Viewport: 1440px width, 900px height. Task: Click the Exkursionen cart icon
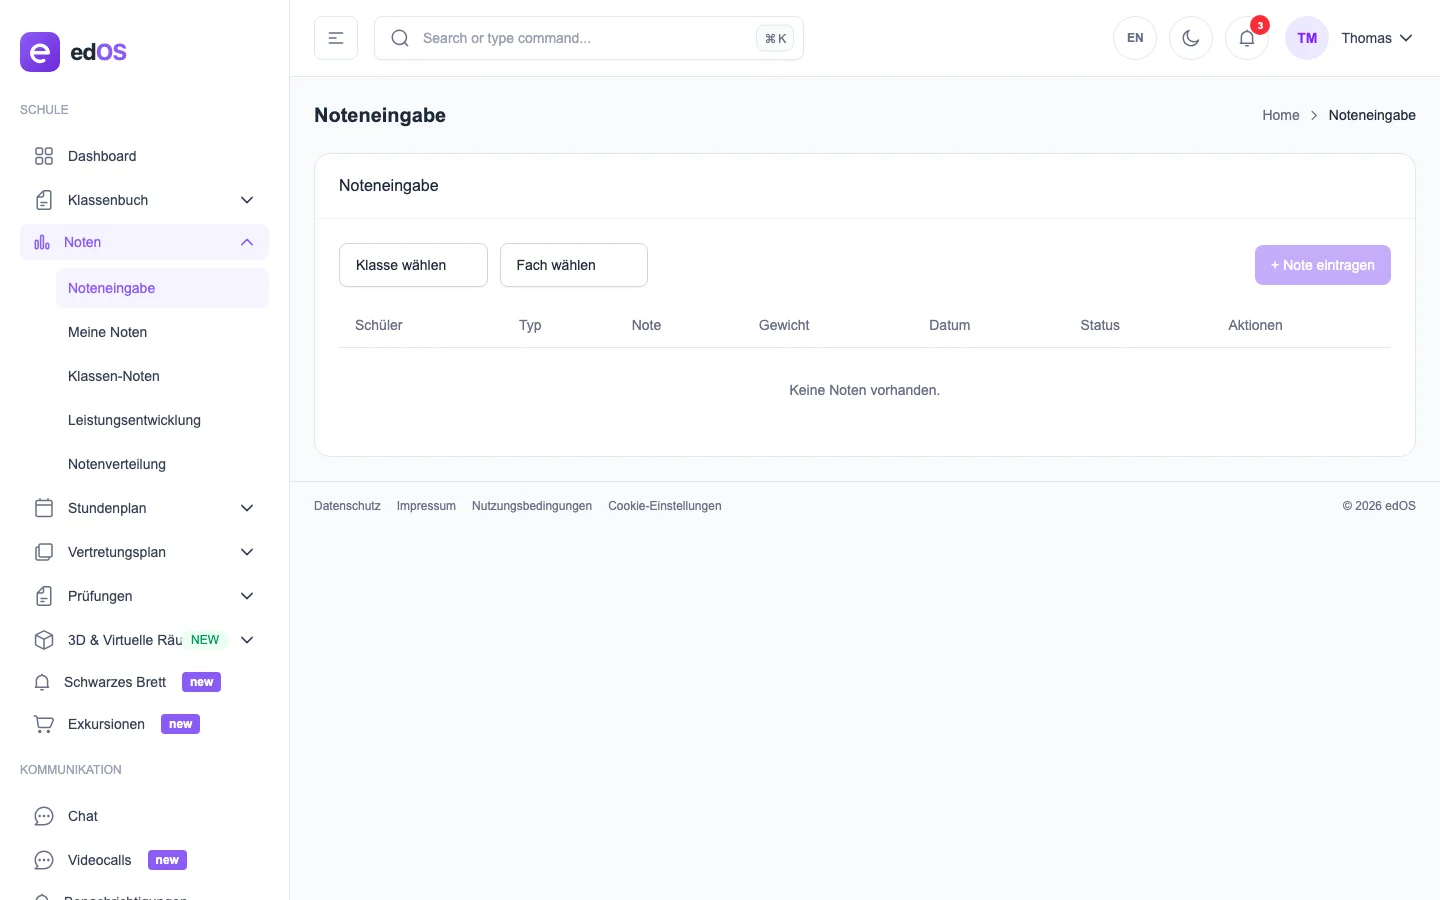[x=44, y=724]
